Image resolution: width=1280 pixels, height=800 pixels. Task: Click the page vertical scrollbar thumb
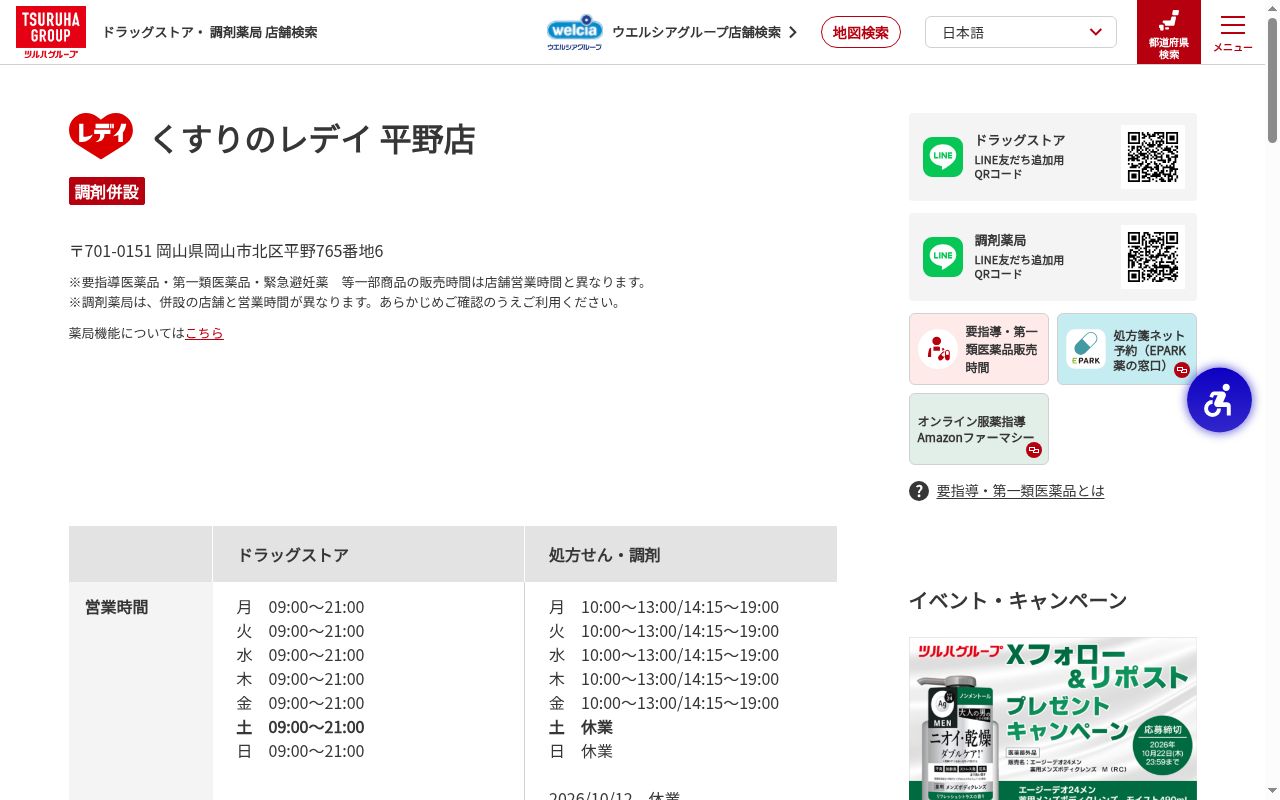1272,80
